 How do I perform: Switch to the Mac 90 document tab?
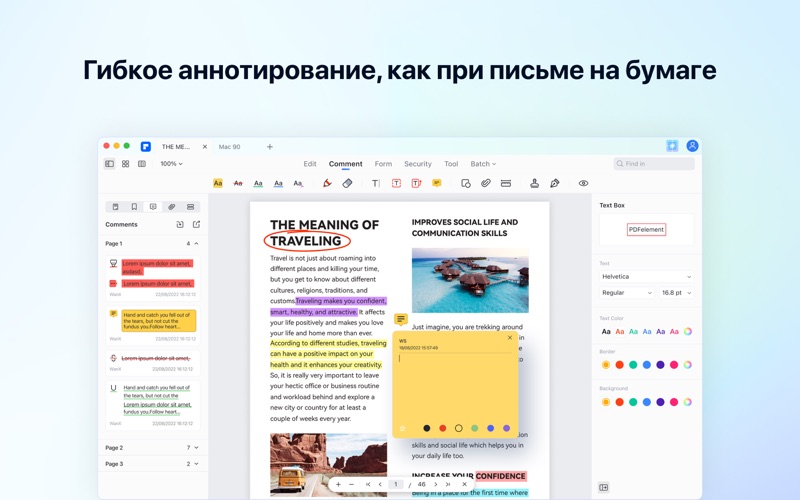pyautogui.click(x=229, y=146)
